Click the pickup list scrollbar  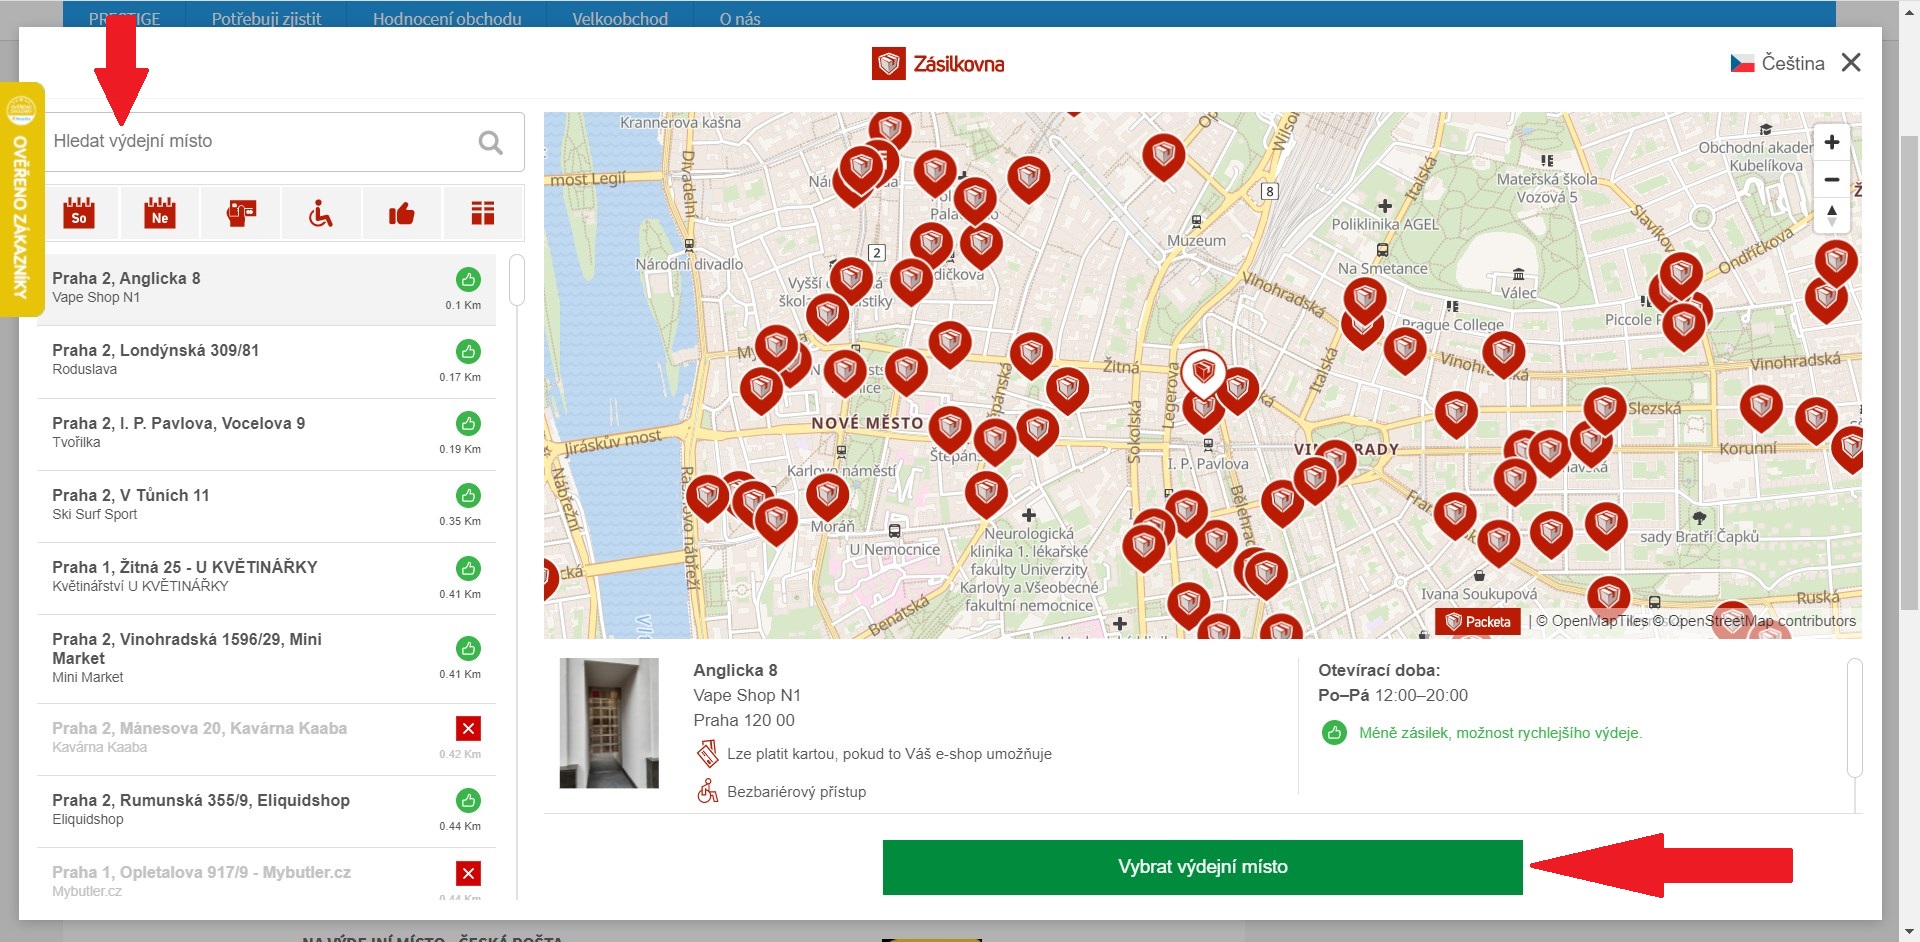pos(517,280)
